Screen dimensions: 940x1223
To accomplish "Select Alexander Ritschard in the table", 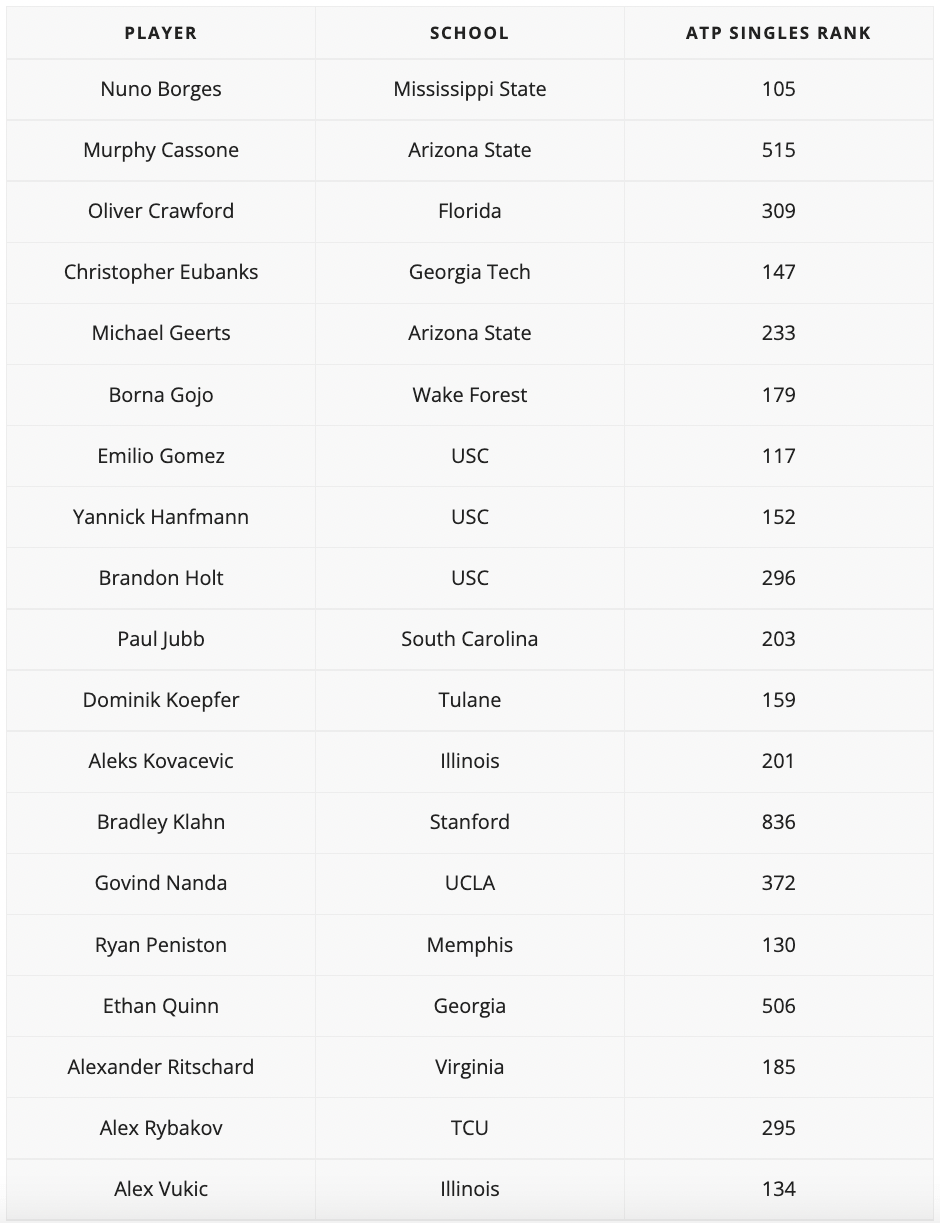I will pos(161,1066).
